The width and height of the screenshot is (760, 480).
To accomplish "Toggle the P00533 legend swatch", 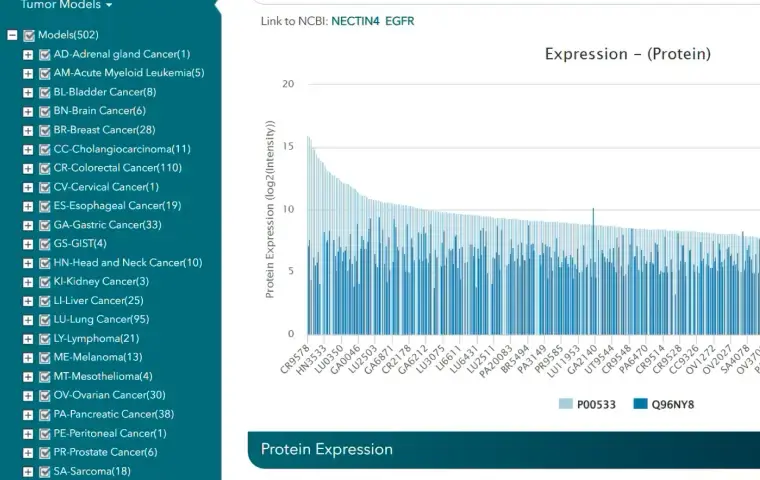I will click(x=566, y=405).
